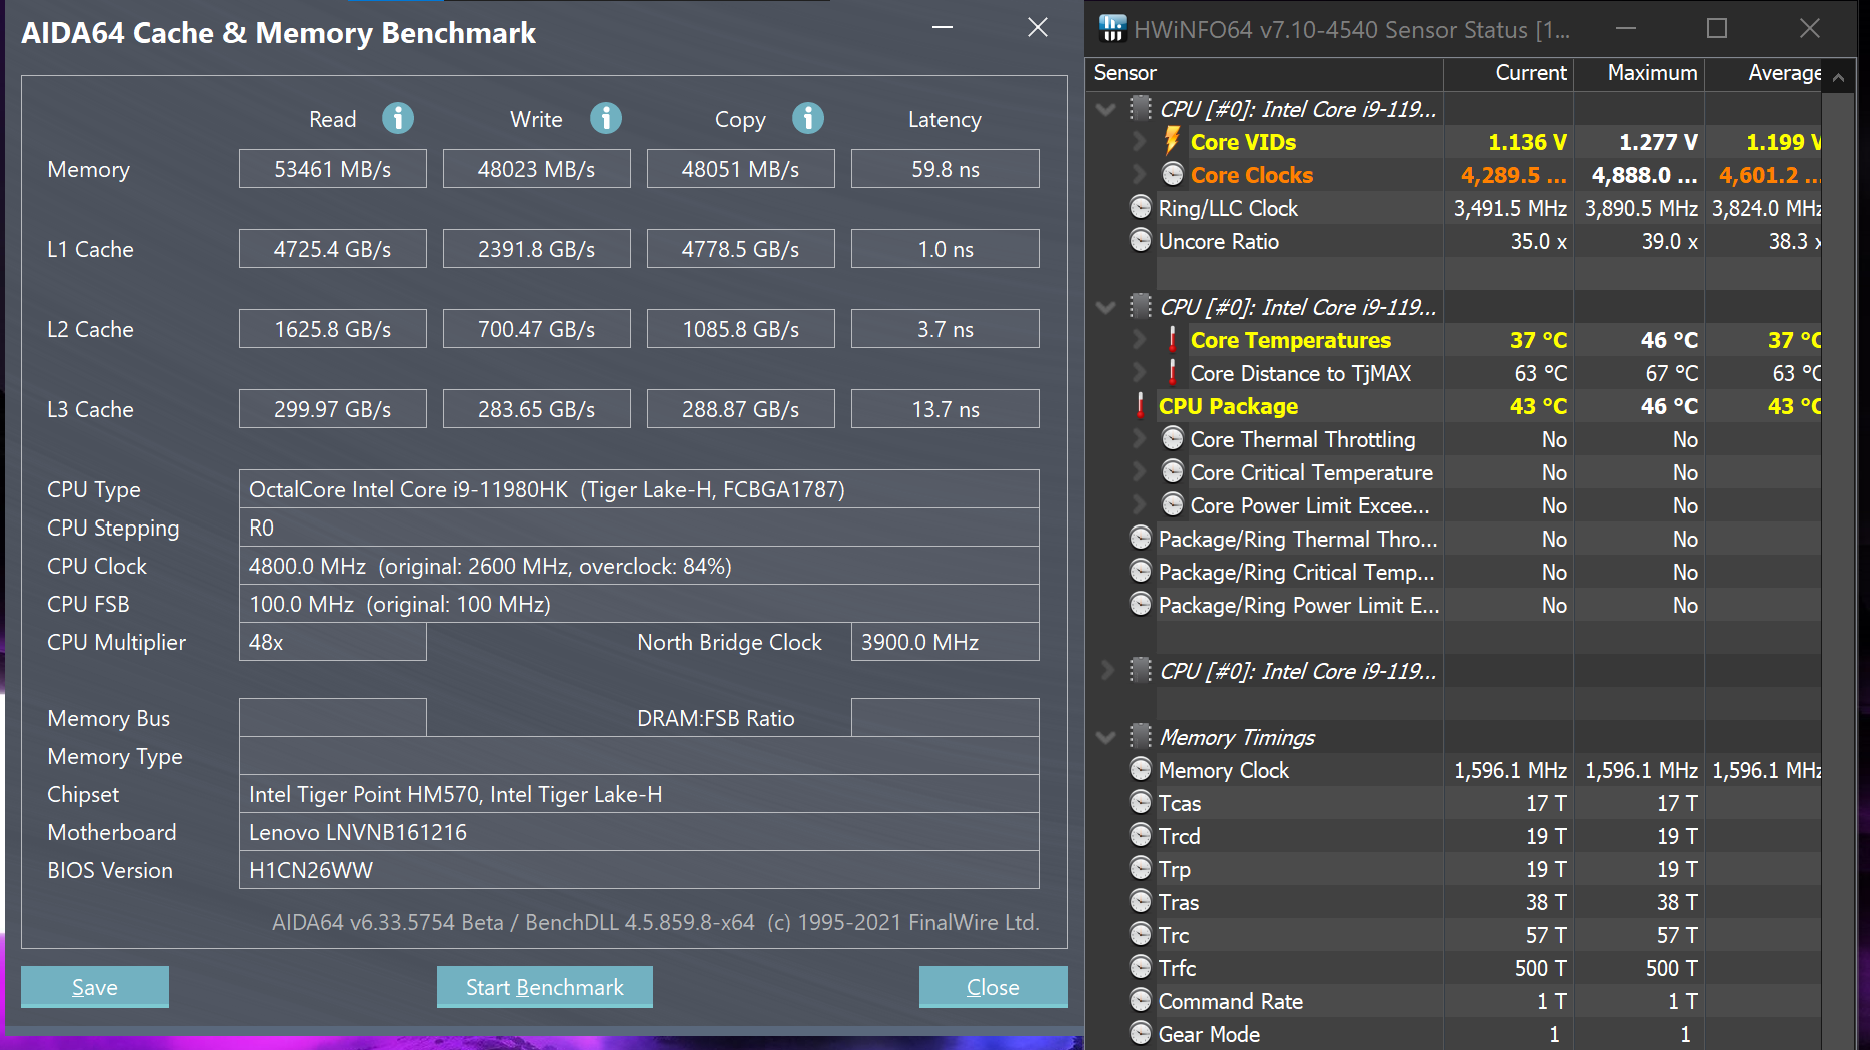This screenshot has height=1050, width=1870.
Task: Click the AIDA64 version copyright text
Action: click(x=656, y=922)
